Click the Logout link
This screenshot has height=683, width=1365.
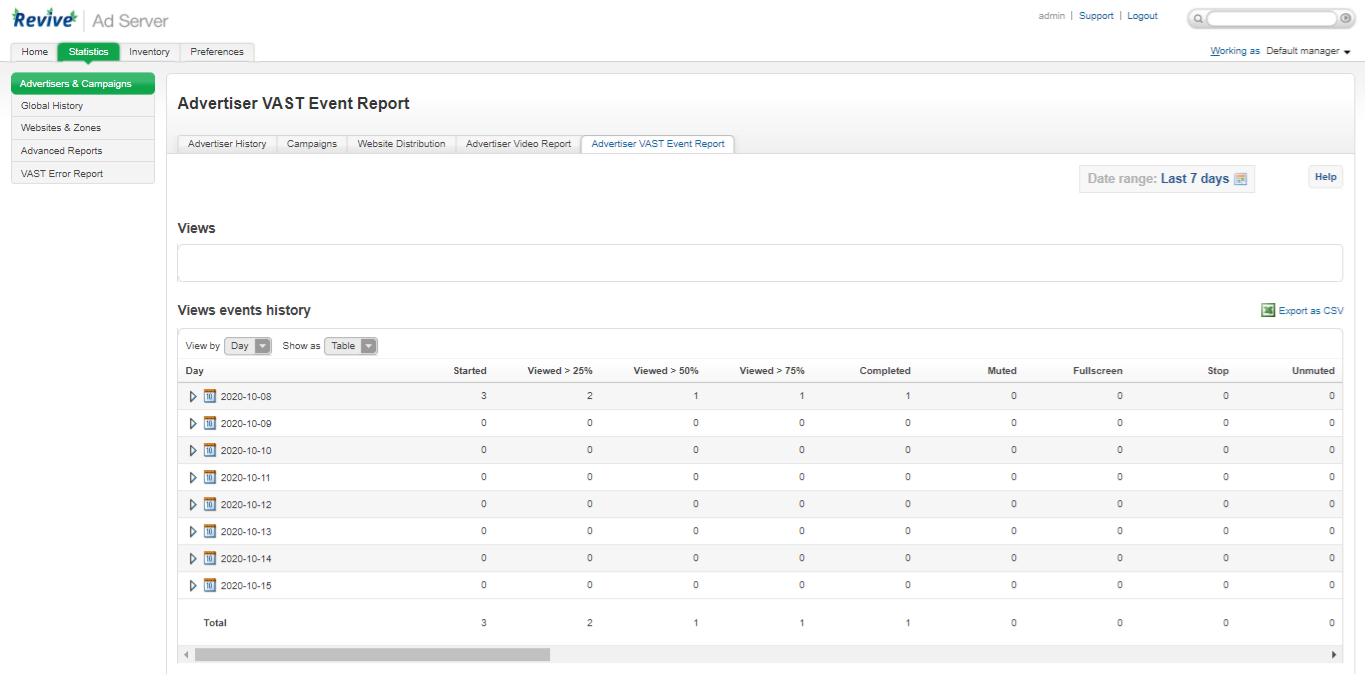pos(1142,16)
